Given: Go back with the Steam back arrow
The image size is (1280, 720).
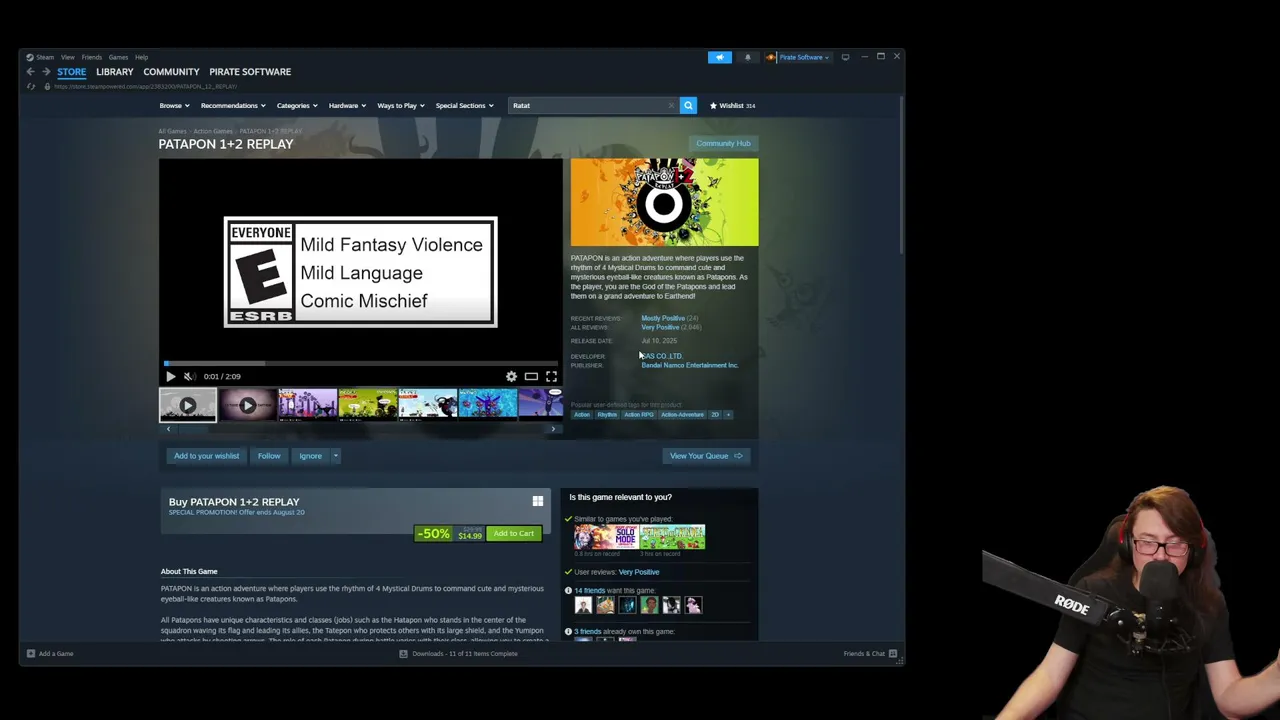Looking at the screenshot, I should tap(31, 72).
